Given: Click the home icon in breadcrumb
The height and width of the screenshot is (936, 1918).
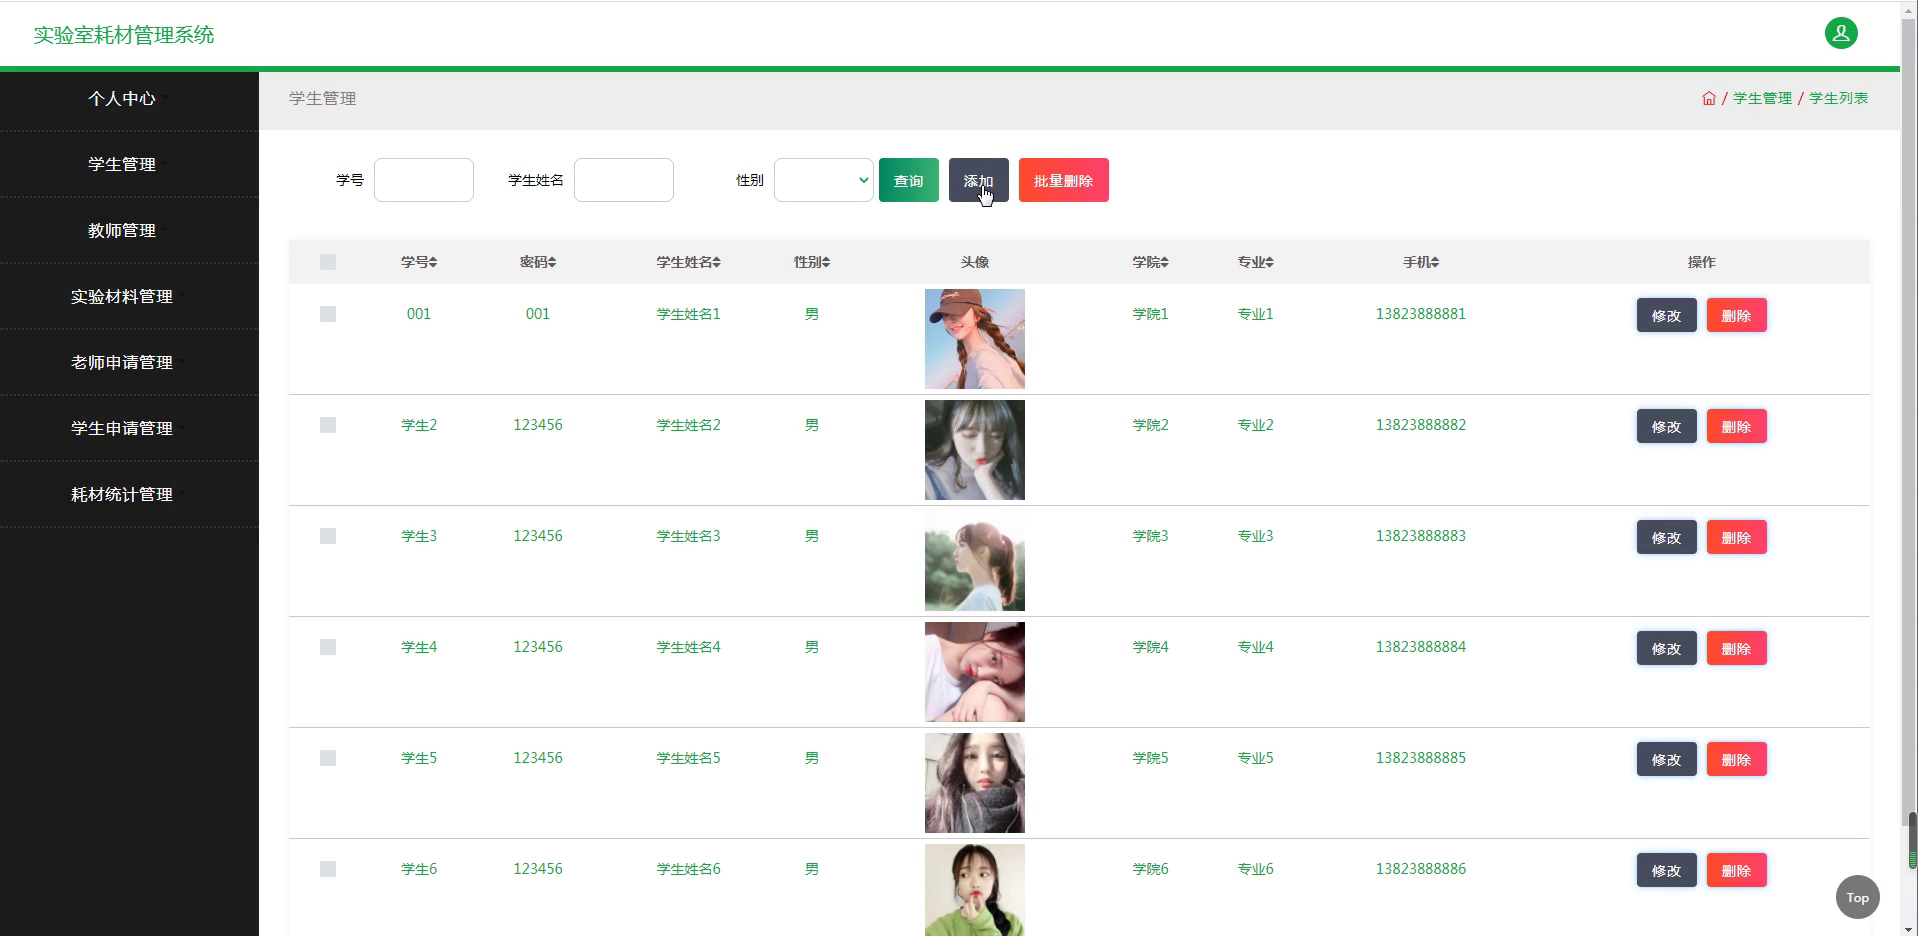Looking at the screenshot, I should (x=1708, y=98).
